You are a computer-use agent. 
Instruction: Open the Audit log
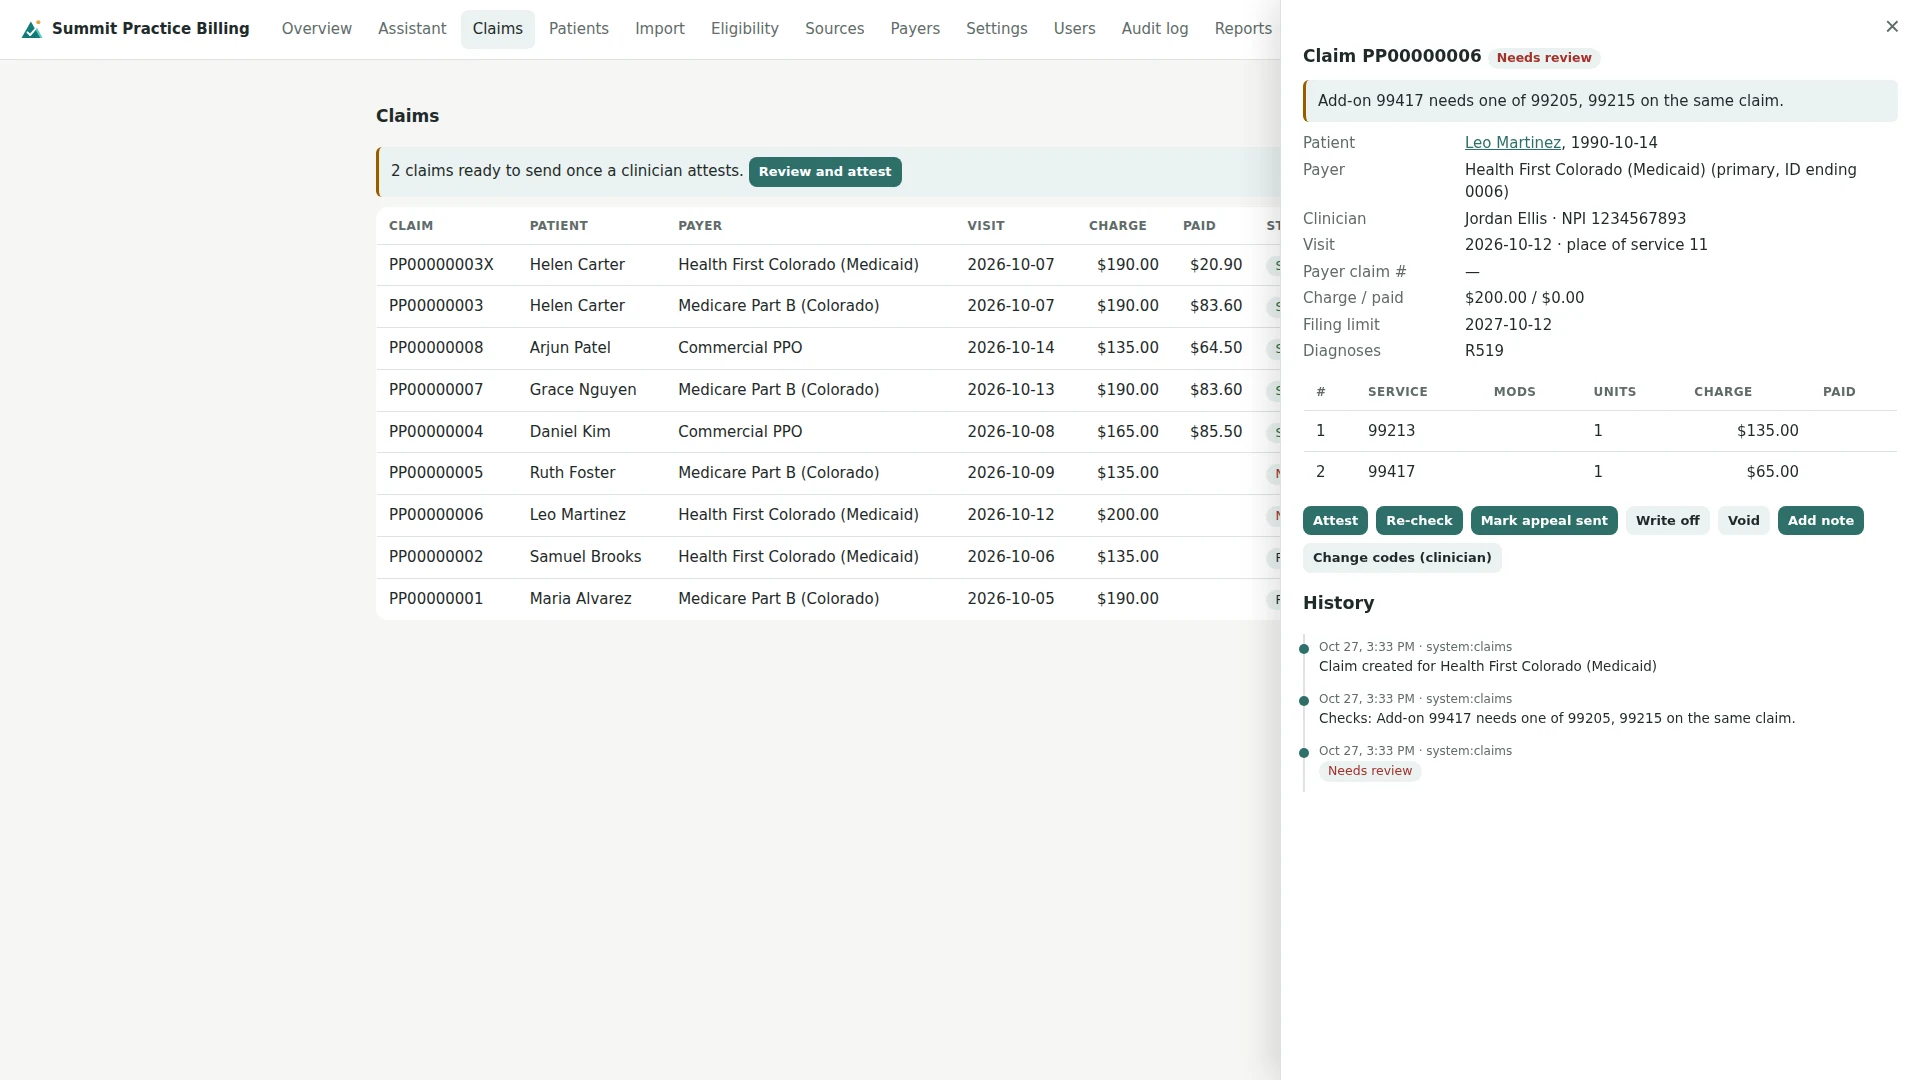[x=1155, y=29]
